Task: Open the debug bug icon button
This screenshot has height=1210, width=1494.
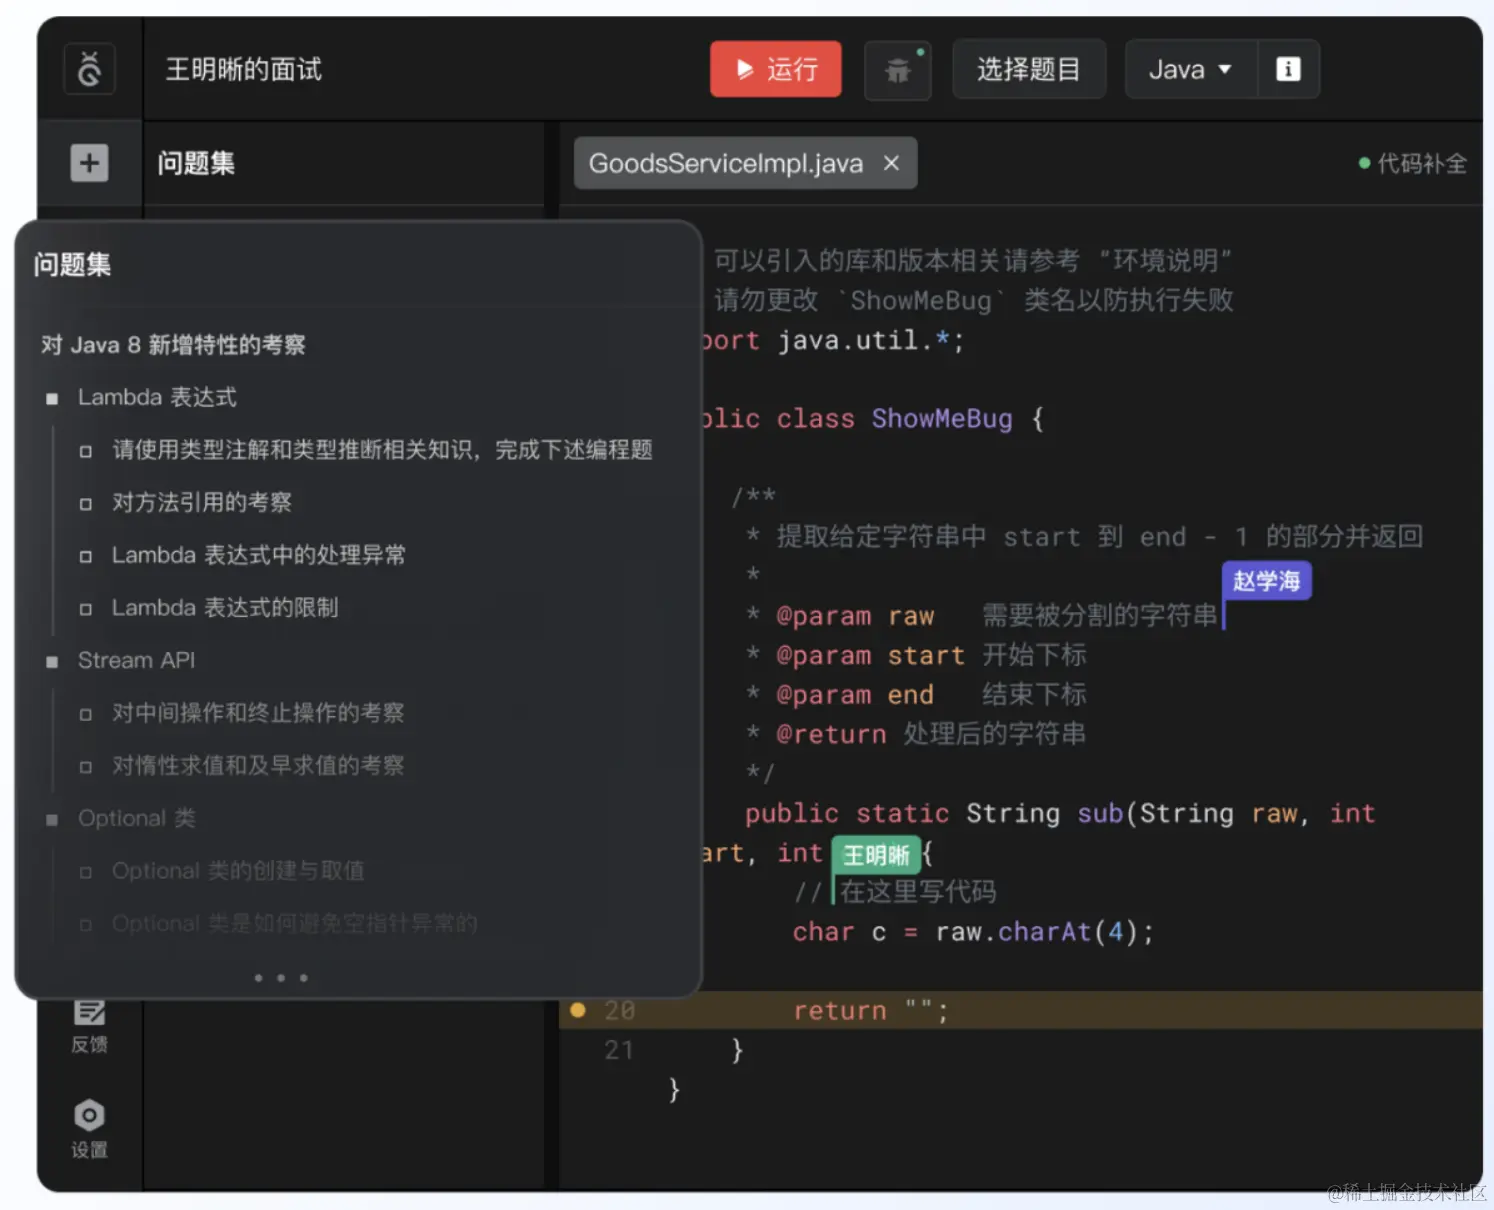Action: (x=898, y=70)
